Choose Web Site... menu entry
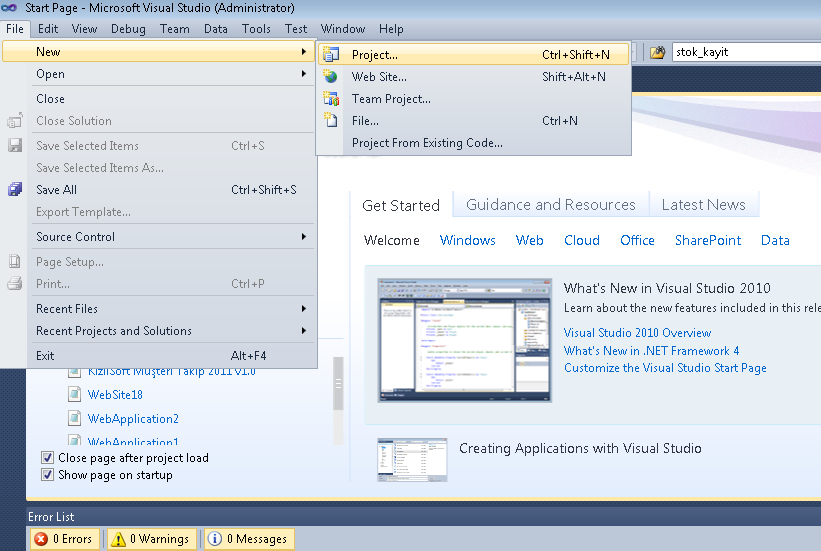821x551 pixels. (473, 76)
